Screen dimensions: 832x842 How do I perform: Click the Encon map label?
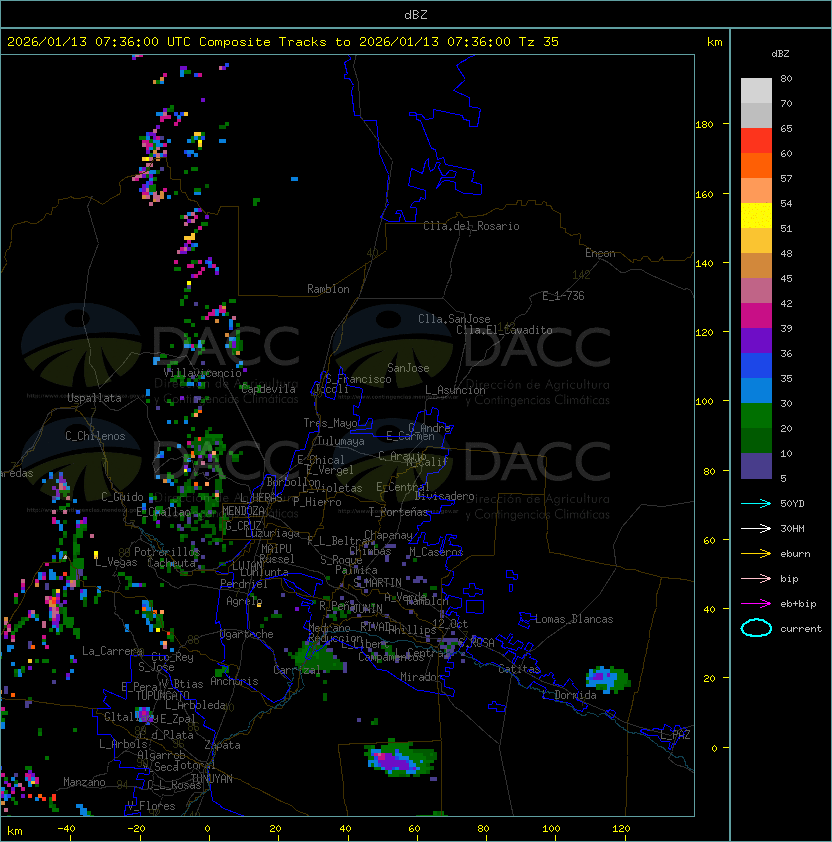[600, 253]
